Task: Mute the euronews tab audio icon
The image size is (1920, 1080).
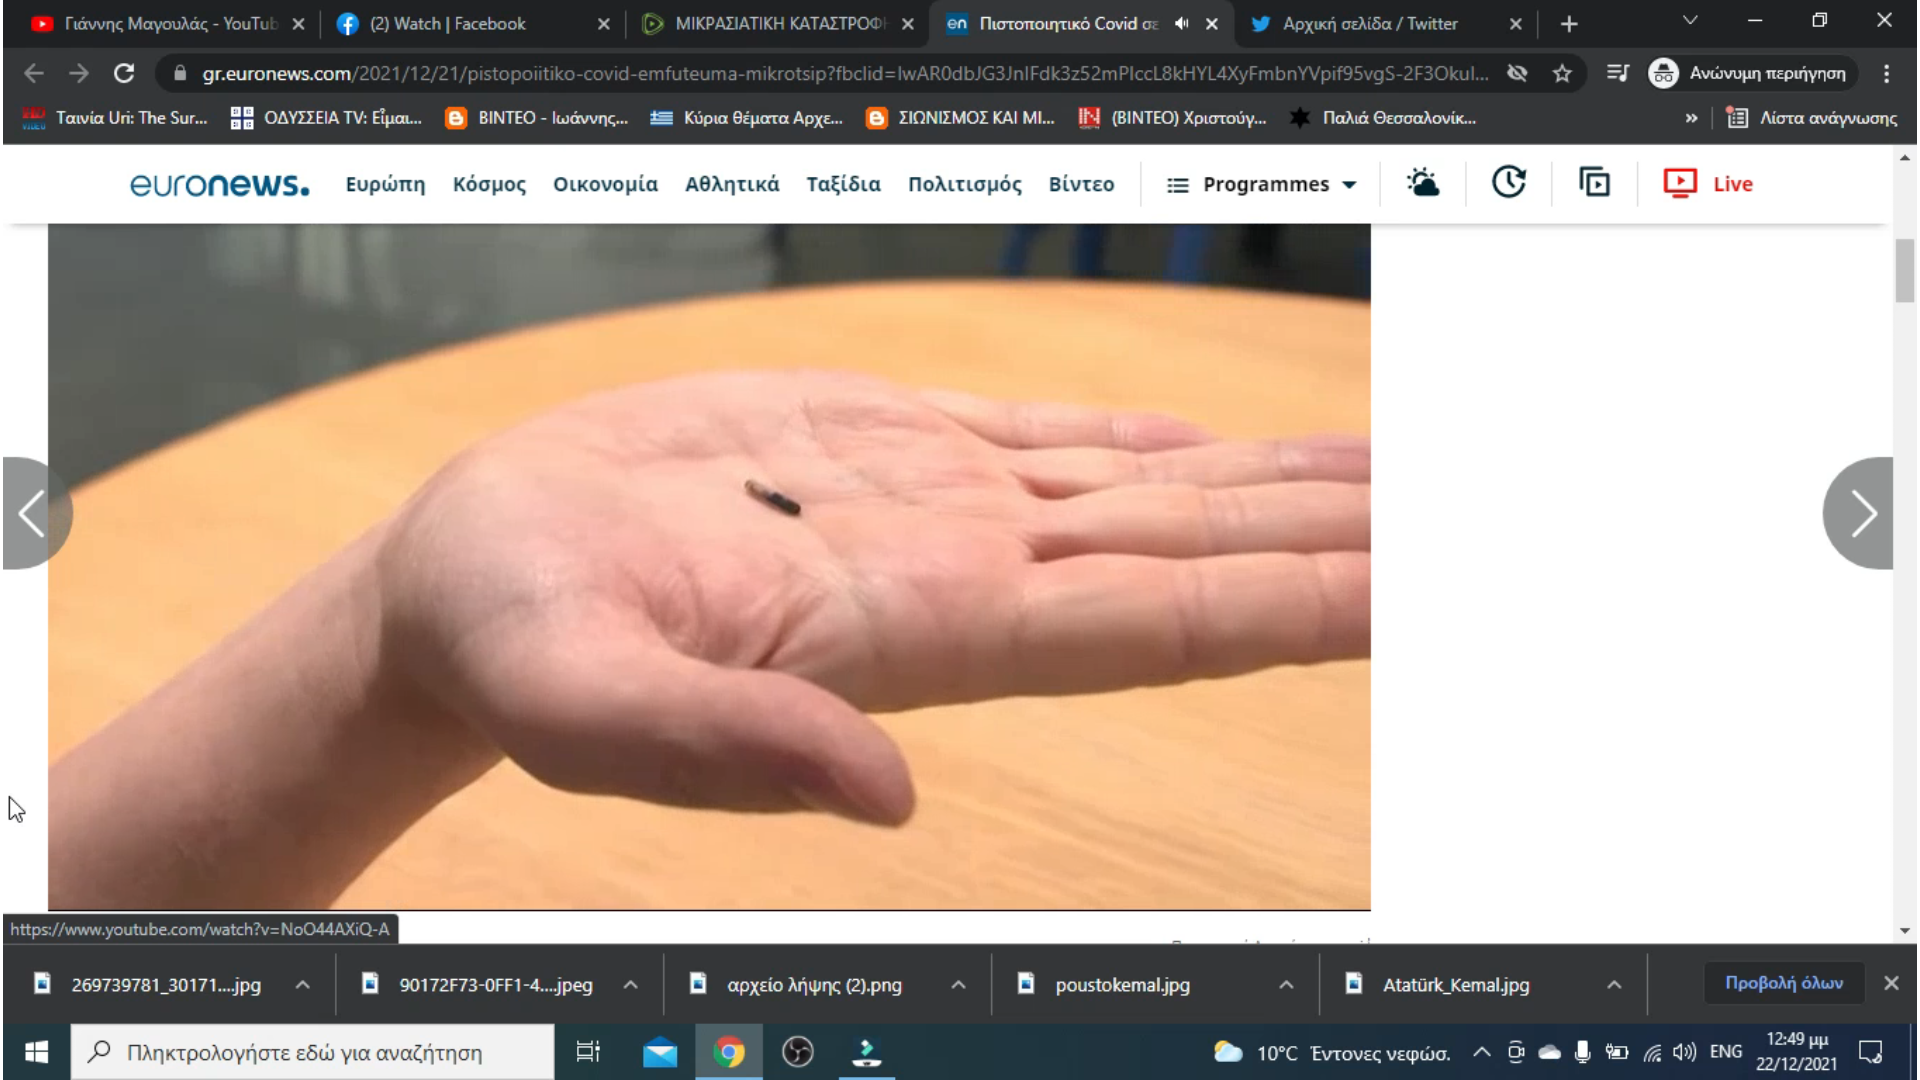Action: pos(1182,23)
